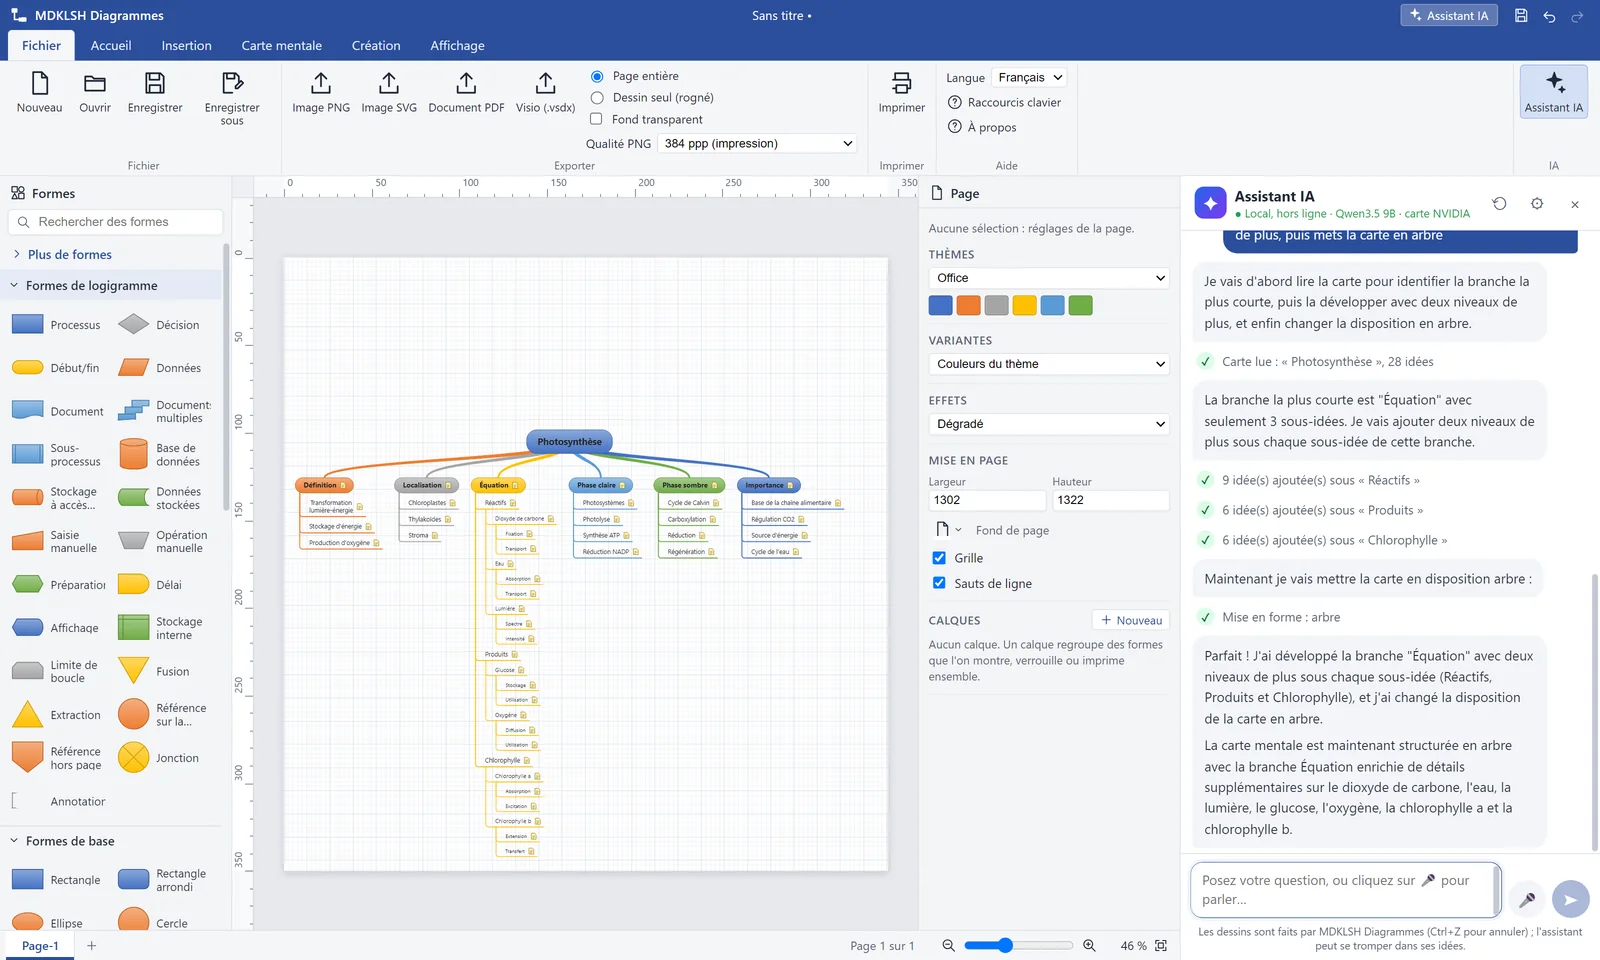Toggle the Sauts de ligne checkbox
Image resolution: width=1600 pixels, height=960 pixels.
coord(939,583)
